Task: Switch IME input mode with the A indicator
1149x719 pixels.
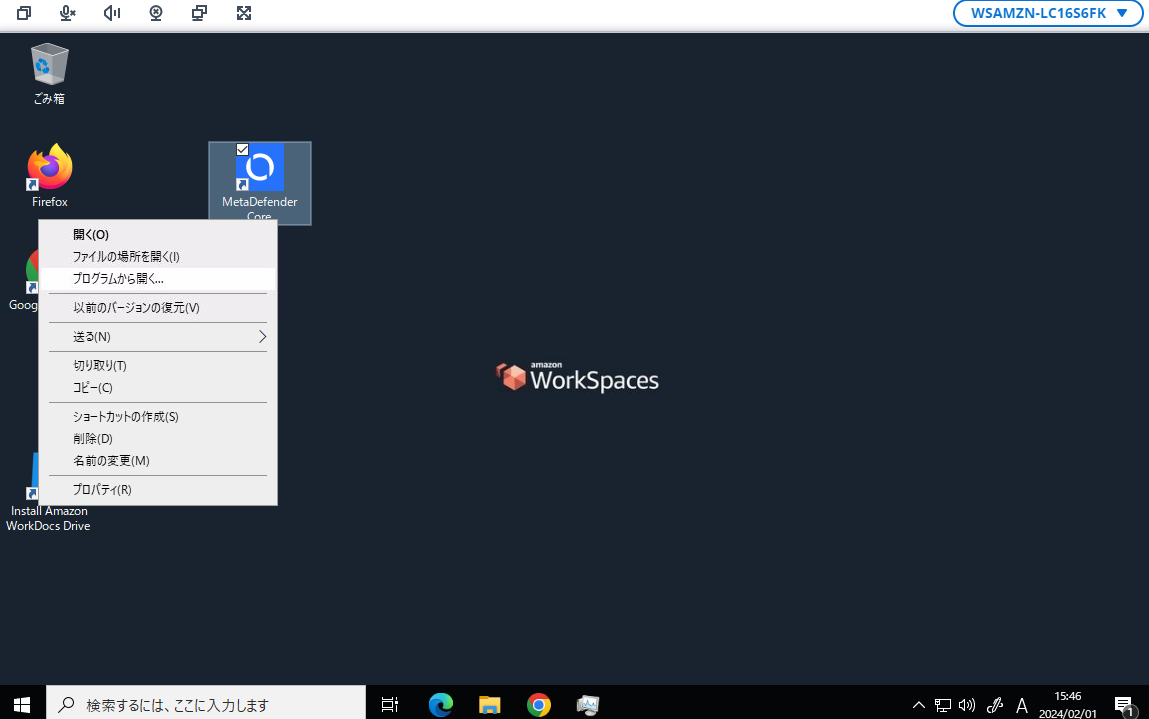Action: click(x=1022, y=704)
